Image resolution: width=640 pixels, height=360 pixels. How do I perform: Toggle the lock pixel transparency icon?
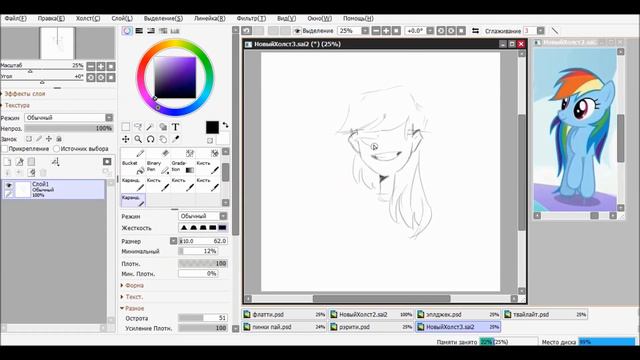click(x=29, y=139)
